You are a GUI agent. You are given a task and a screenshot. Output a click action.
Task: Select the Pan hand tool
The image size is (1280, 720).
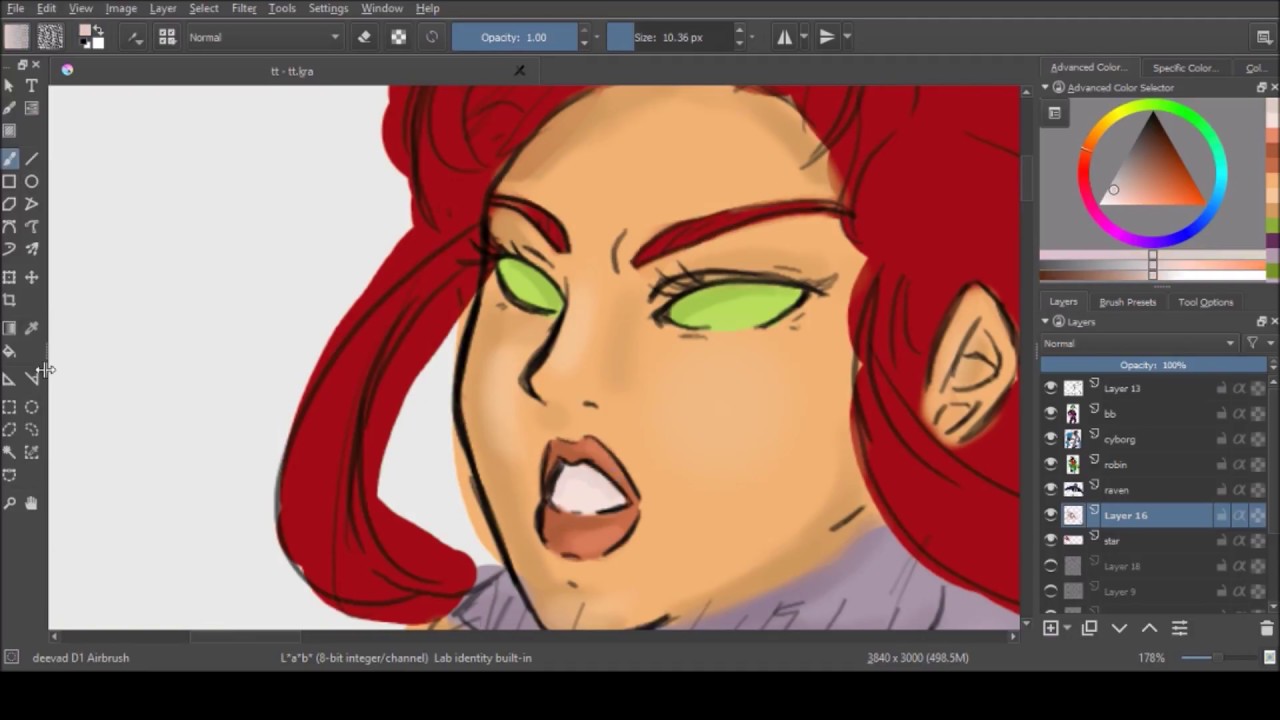coord(32,504)
